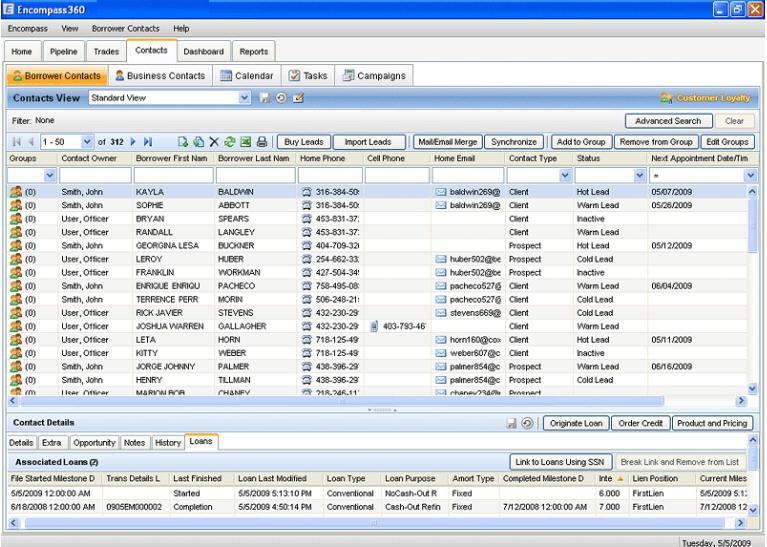Click the Product and Pricing button

click(x=712, y=423)
